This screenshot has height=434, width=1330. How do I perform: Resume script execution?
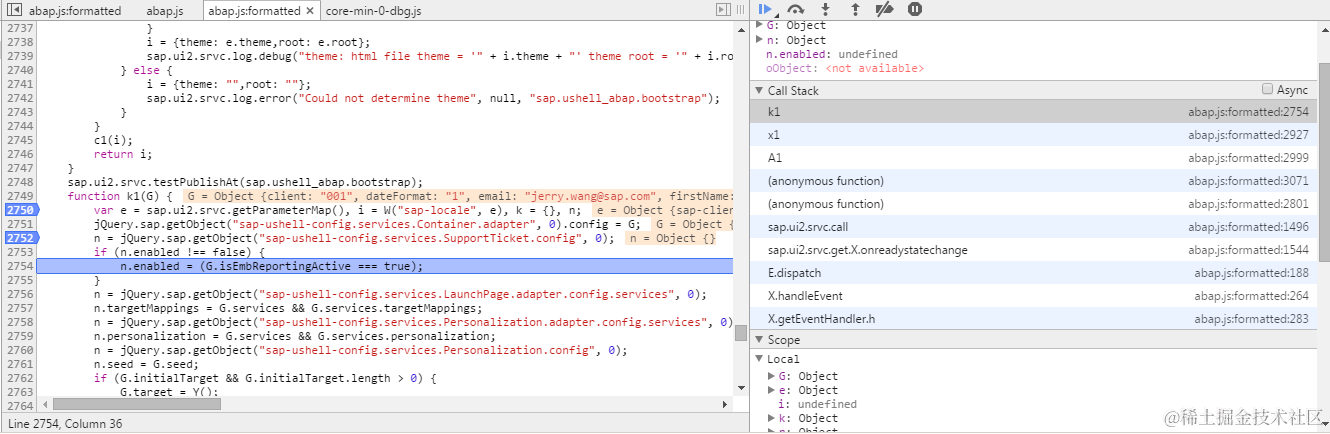[766, 9]
